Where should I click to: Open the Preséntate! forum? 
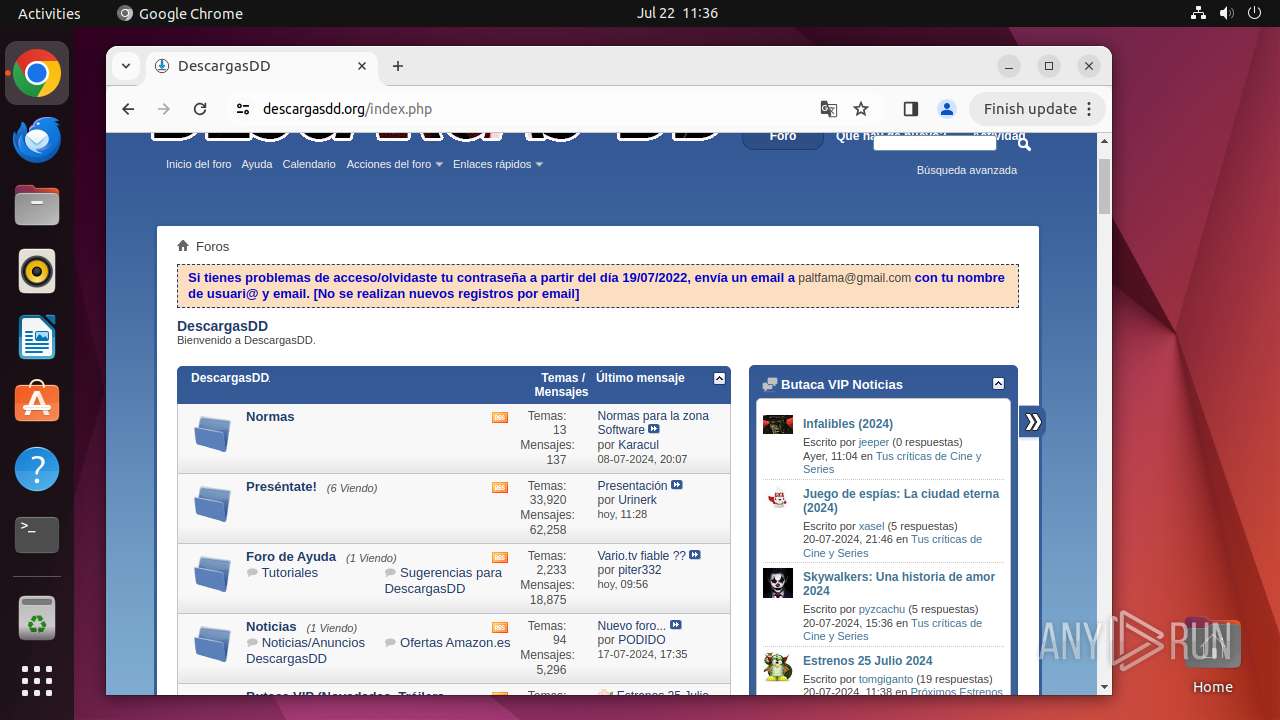(281, 486)
